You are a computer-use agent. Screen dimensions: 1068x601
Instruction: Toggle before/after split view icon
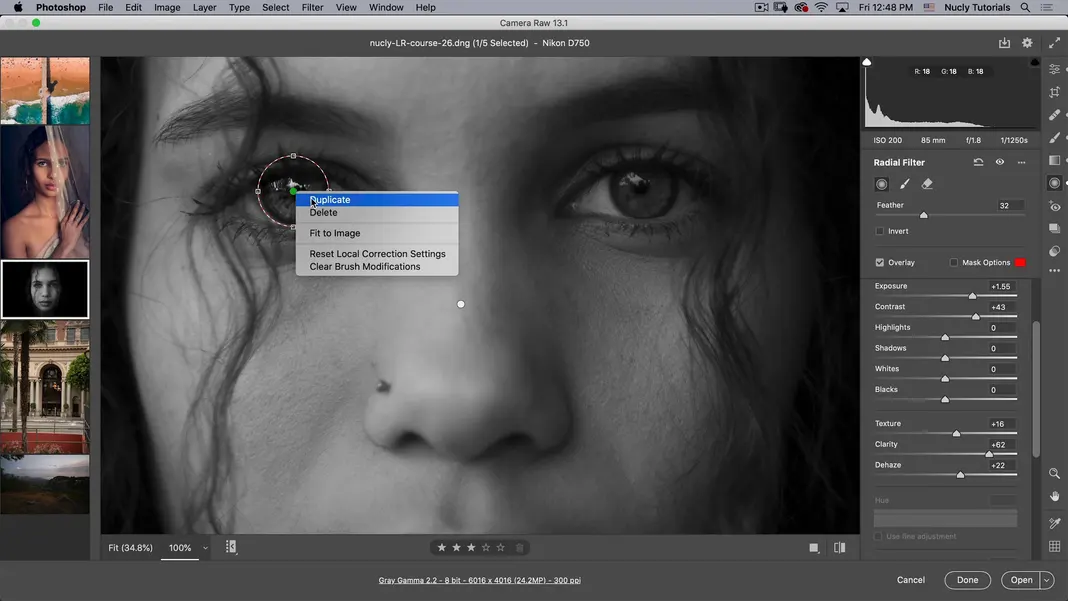coord(839,548)
